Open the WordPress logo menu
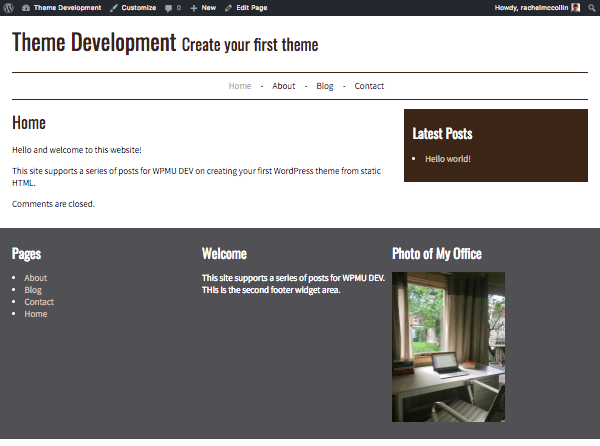This screenshot has height=446, width=600. 8,8
